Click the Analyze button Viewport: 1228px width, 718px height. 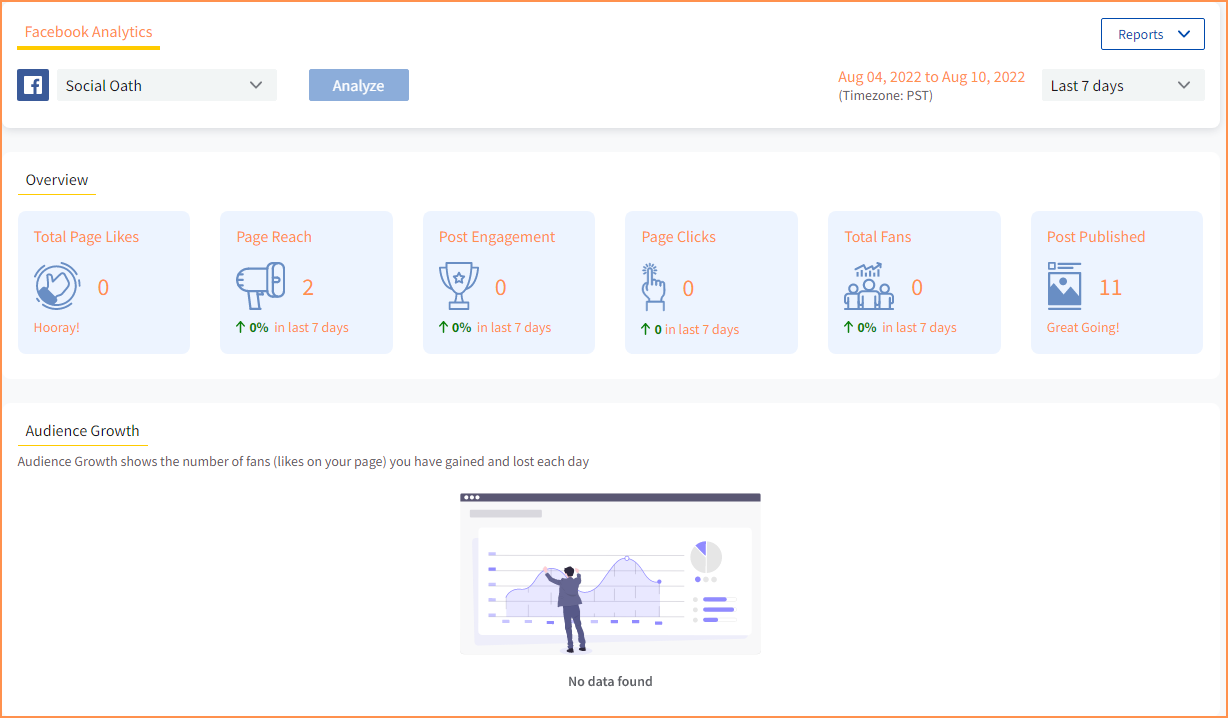[358, 85]
